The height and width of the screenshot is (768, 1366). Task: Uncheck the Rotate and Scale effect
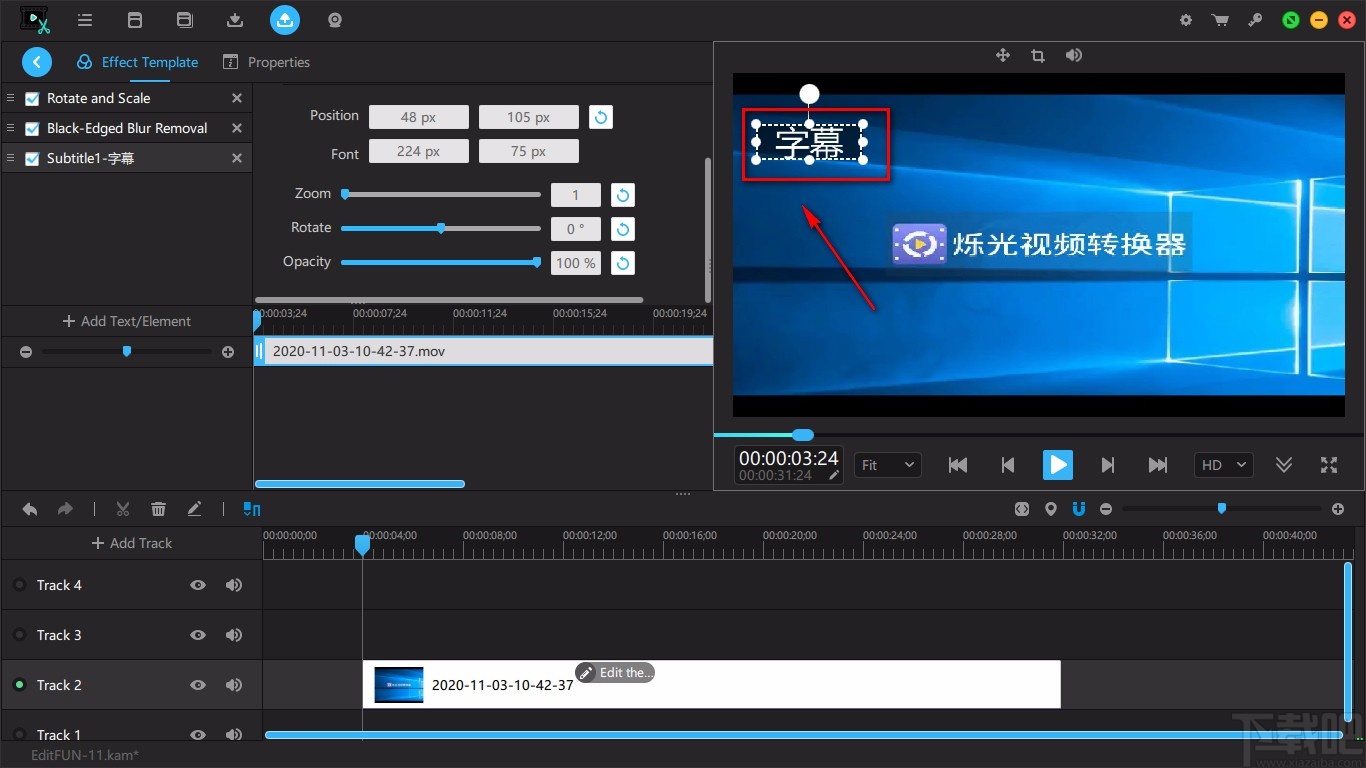pyautogui.click(x=32, y=99)
